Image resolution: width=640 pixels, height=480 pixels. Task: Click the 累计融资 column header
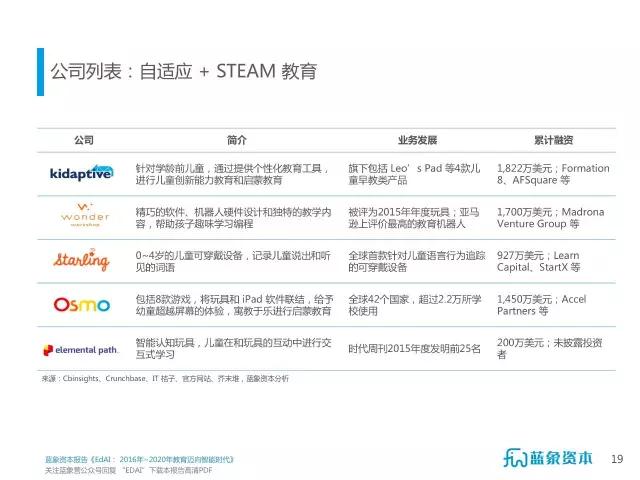tap(553, 140)
